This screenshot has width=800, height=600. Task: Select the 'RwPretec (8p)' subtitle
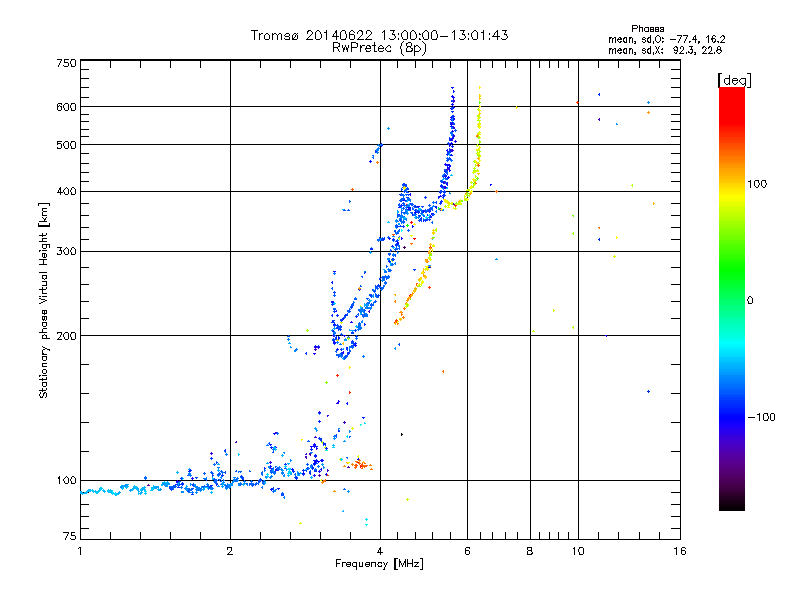(379, 48)
